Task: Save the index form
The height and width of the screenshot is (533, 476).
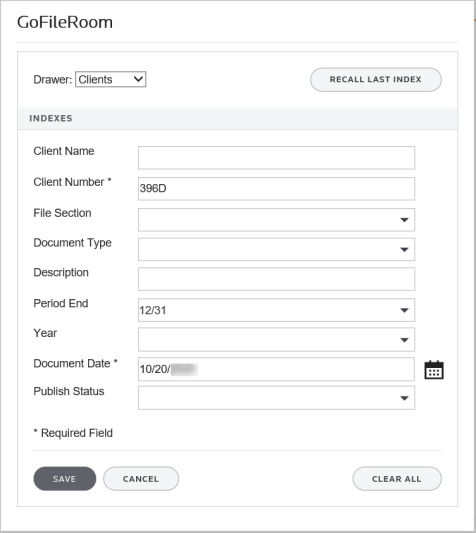Action: click(x=65, y=479)
